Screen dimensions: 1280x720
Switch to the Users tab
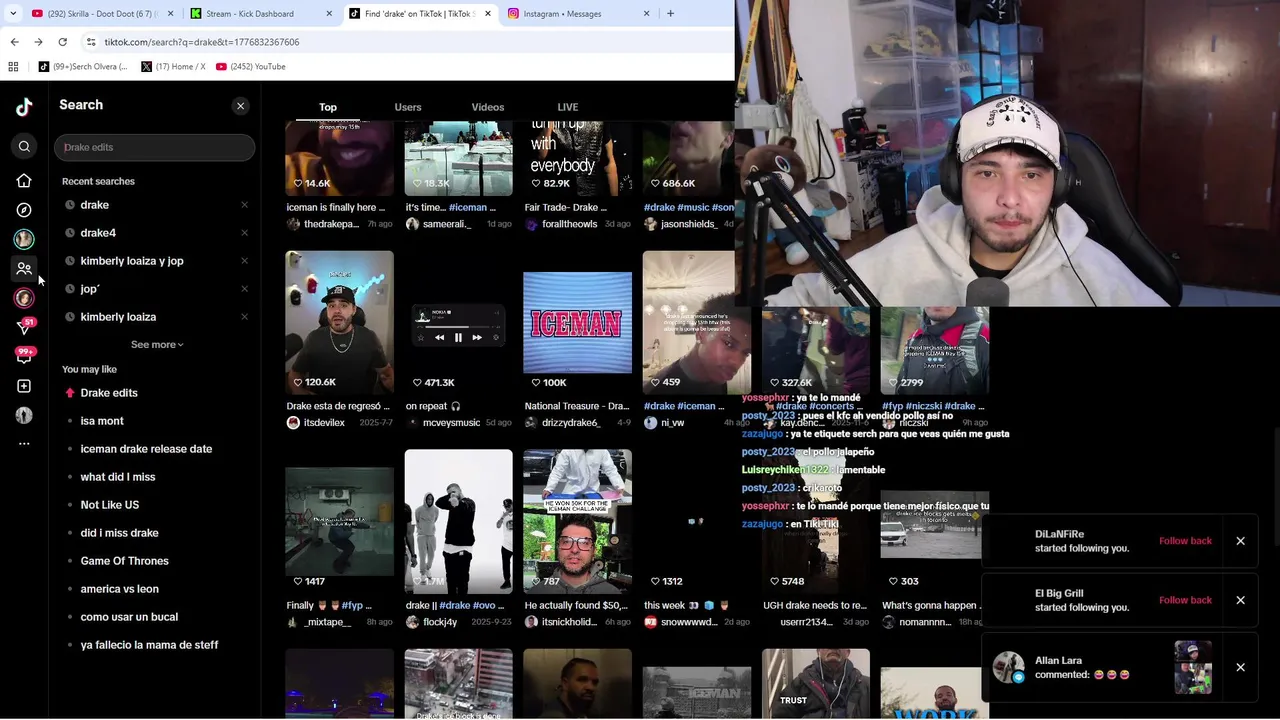pos(408,107)
